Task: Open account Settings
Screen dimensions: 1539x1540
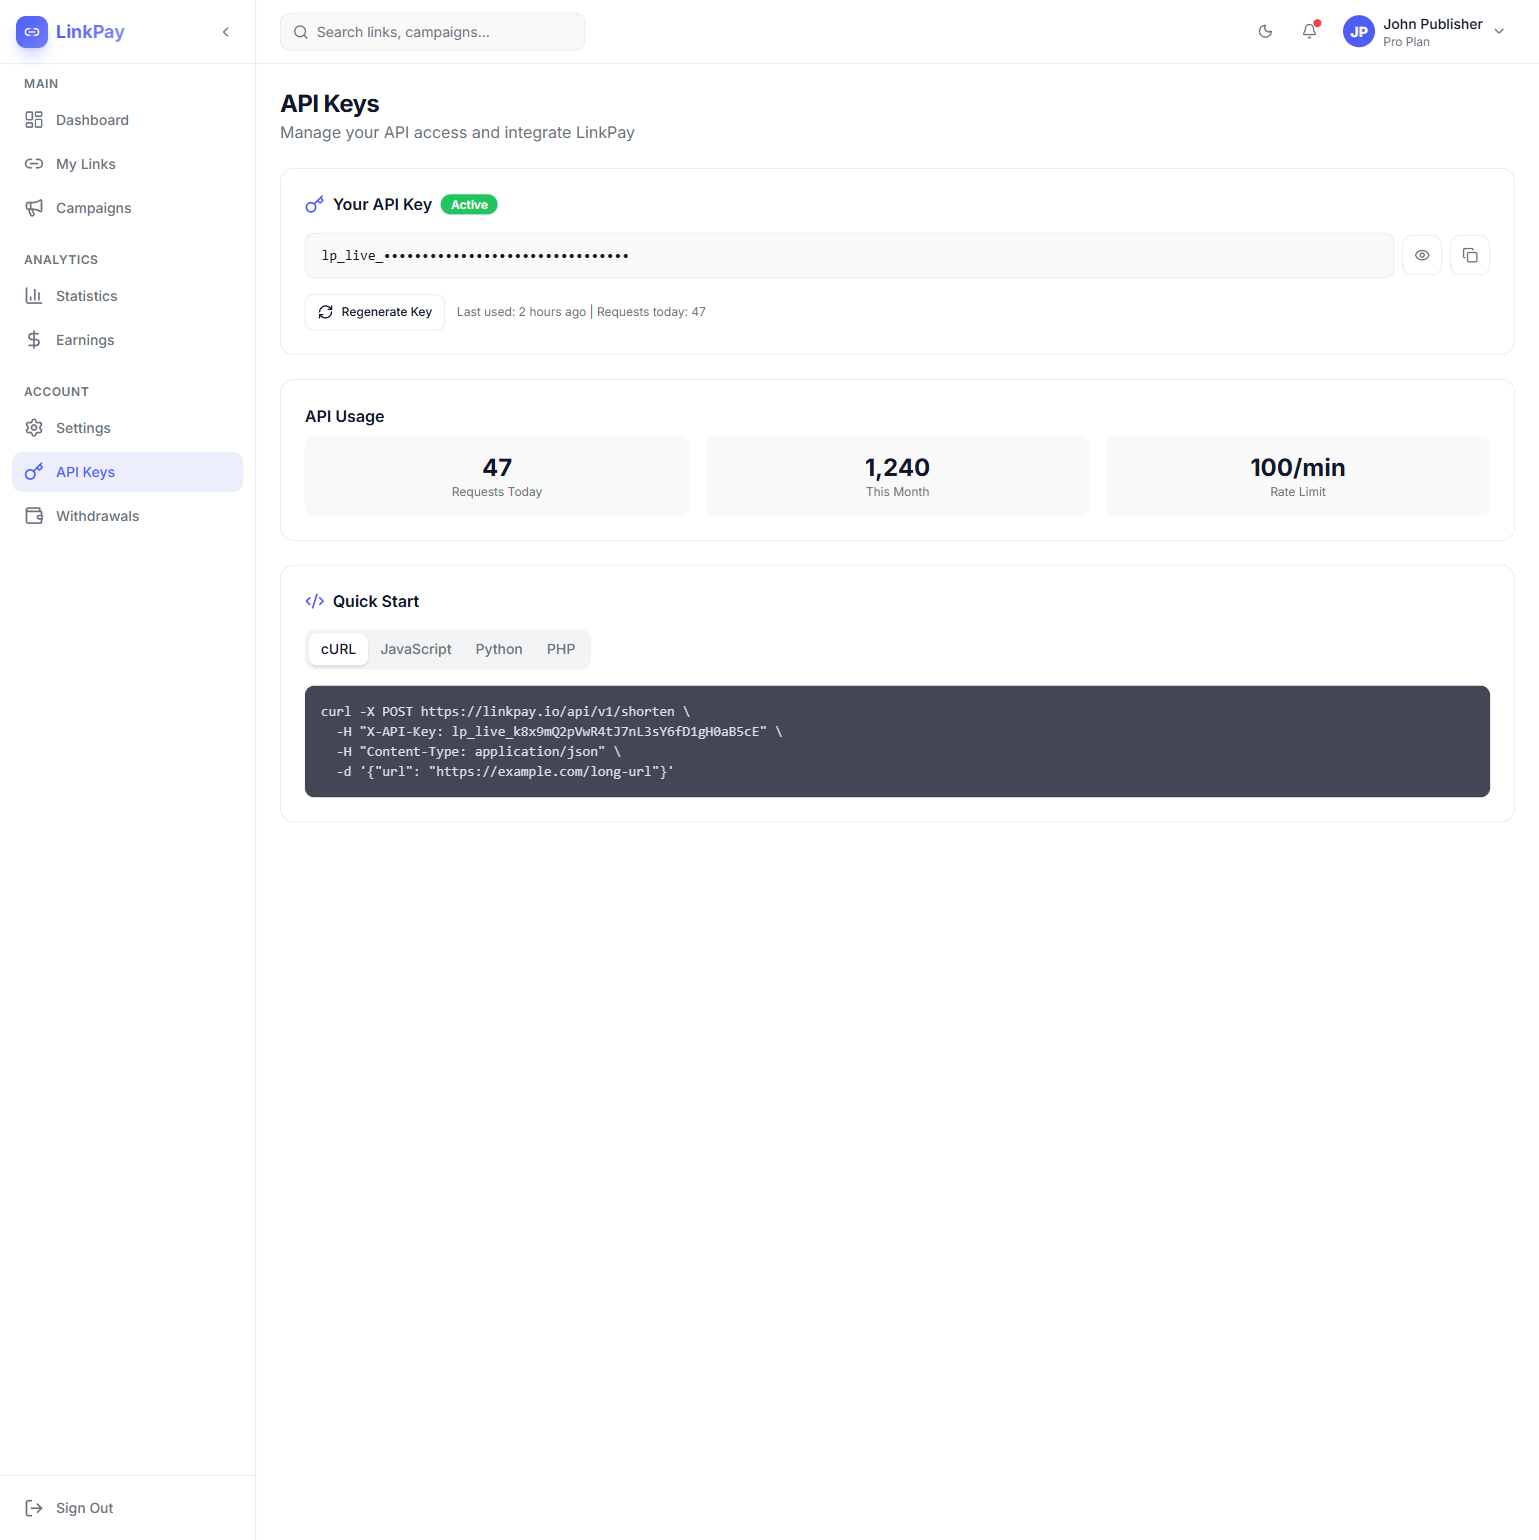Action: (x=127, y=428)
